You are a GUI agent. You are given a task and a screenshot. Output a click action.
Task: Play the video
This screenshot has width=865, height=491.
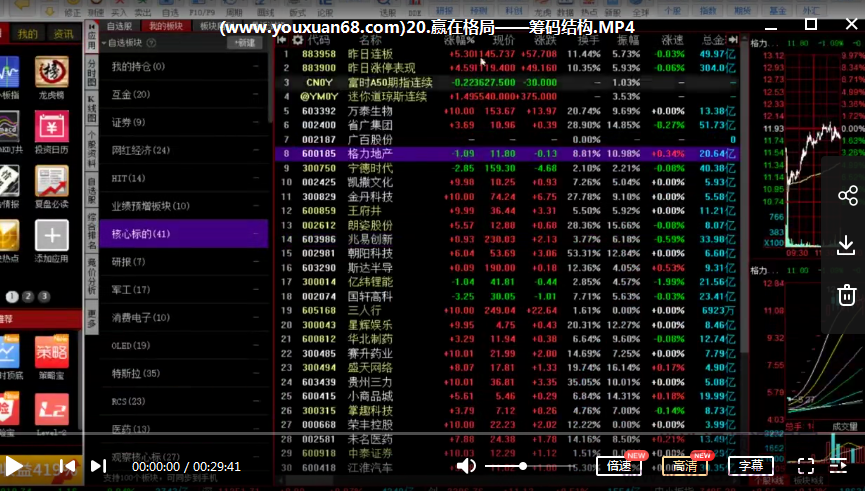(x=14, y=466)
